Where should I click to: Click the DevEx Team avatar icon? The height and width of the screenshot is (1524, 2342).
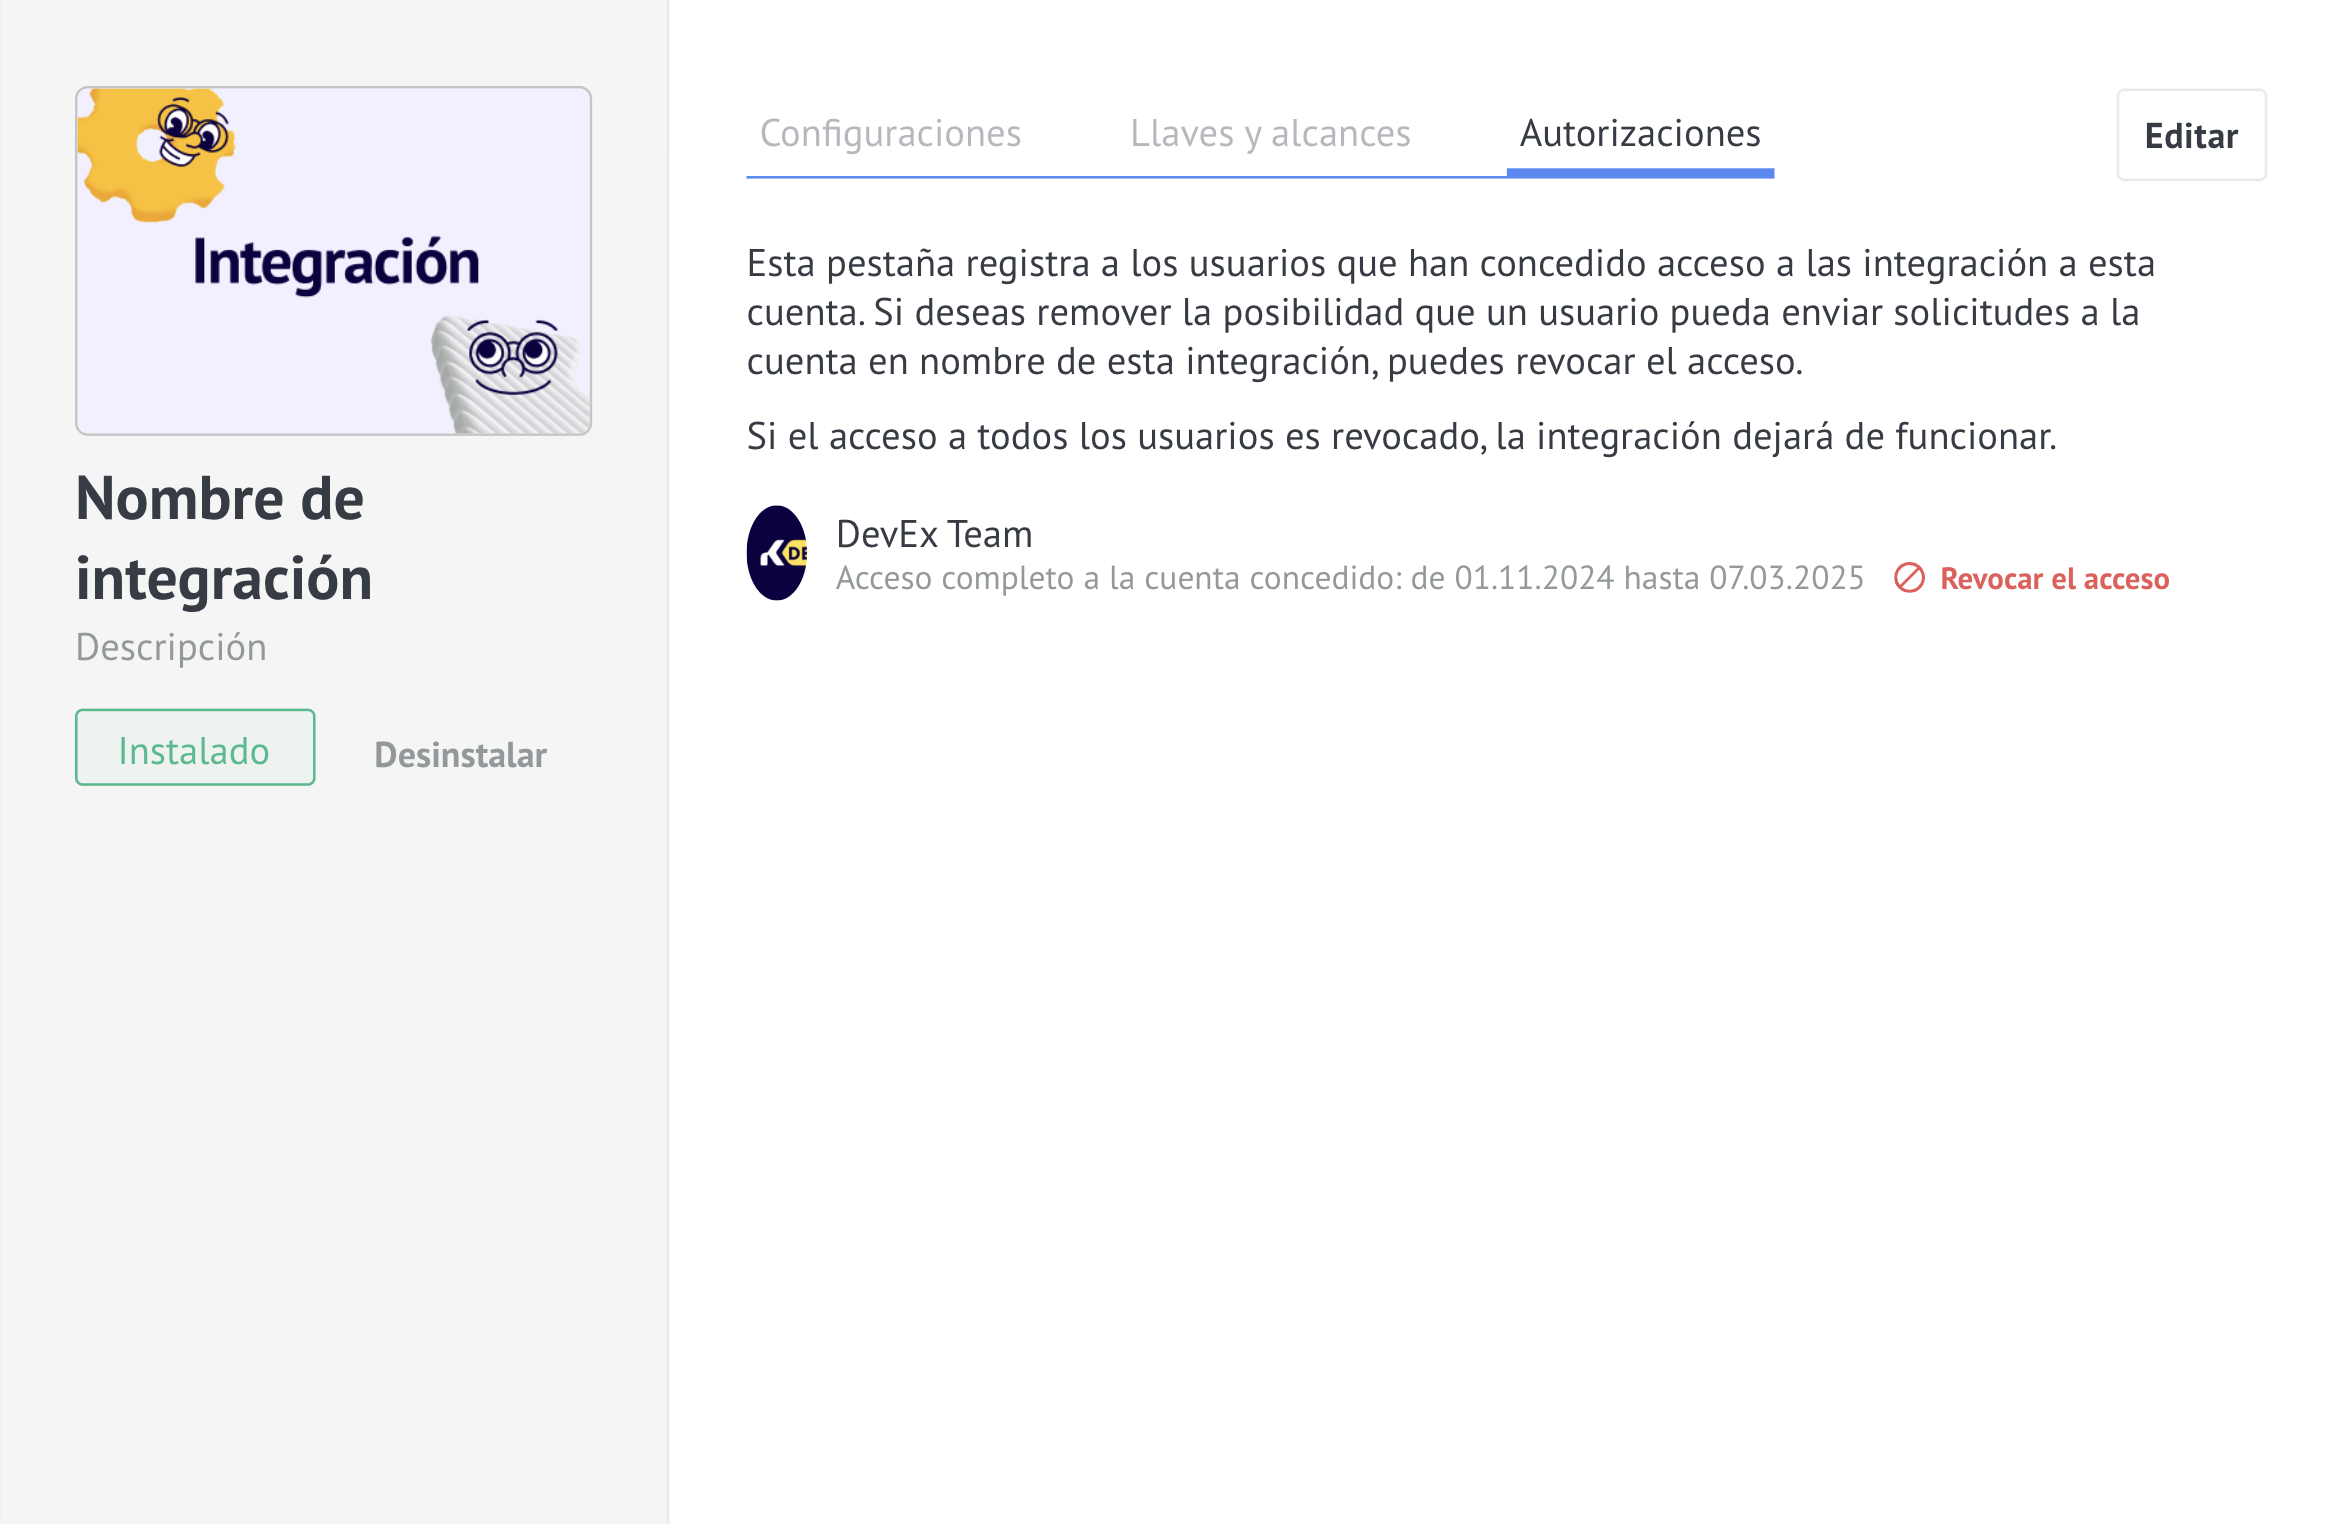click(x=777, y=553)
